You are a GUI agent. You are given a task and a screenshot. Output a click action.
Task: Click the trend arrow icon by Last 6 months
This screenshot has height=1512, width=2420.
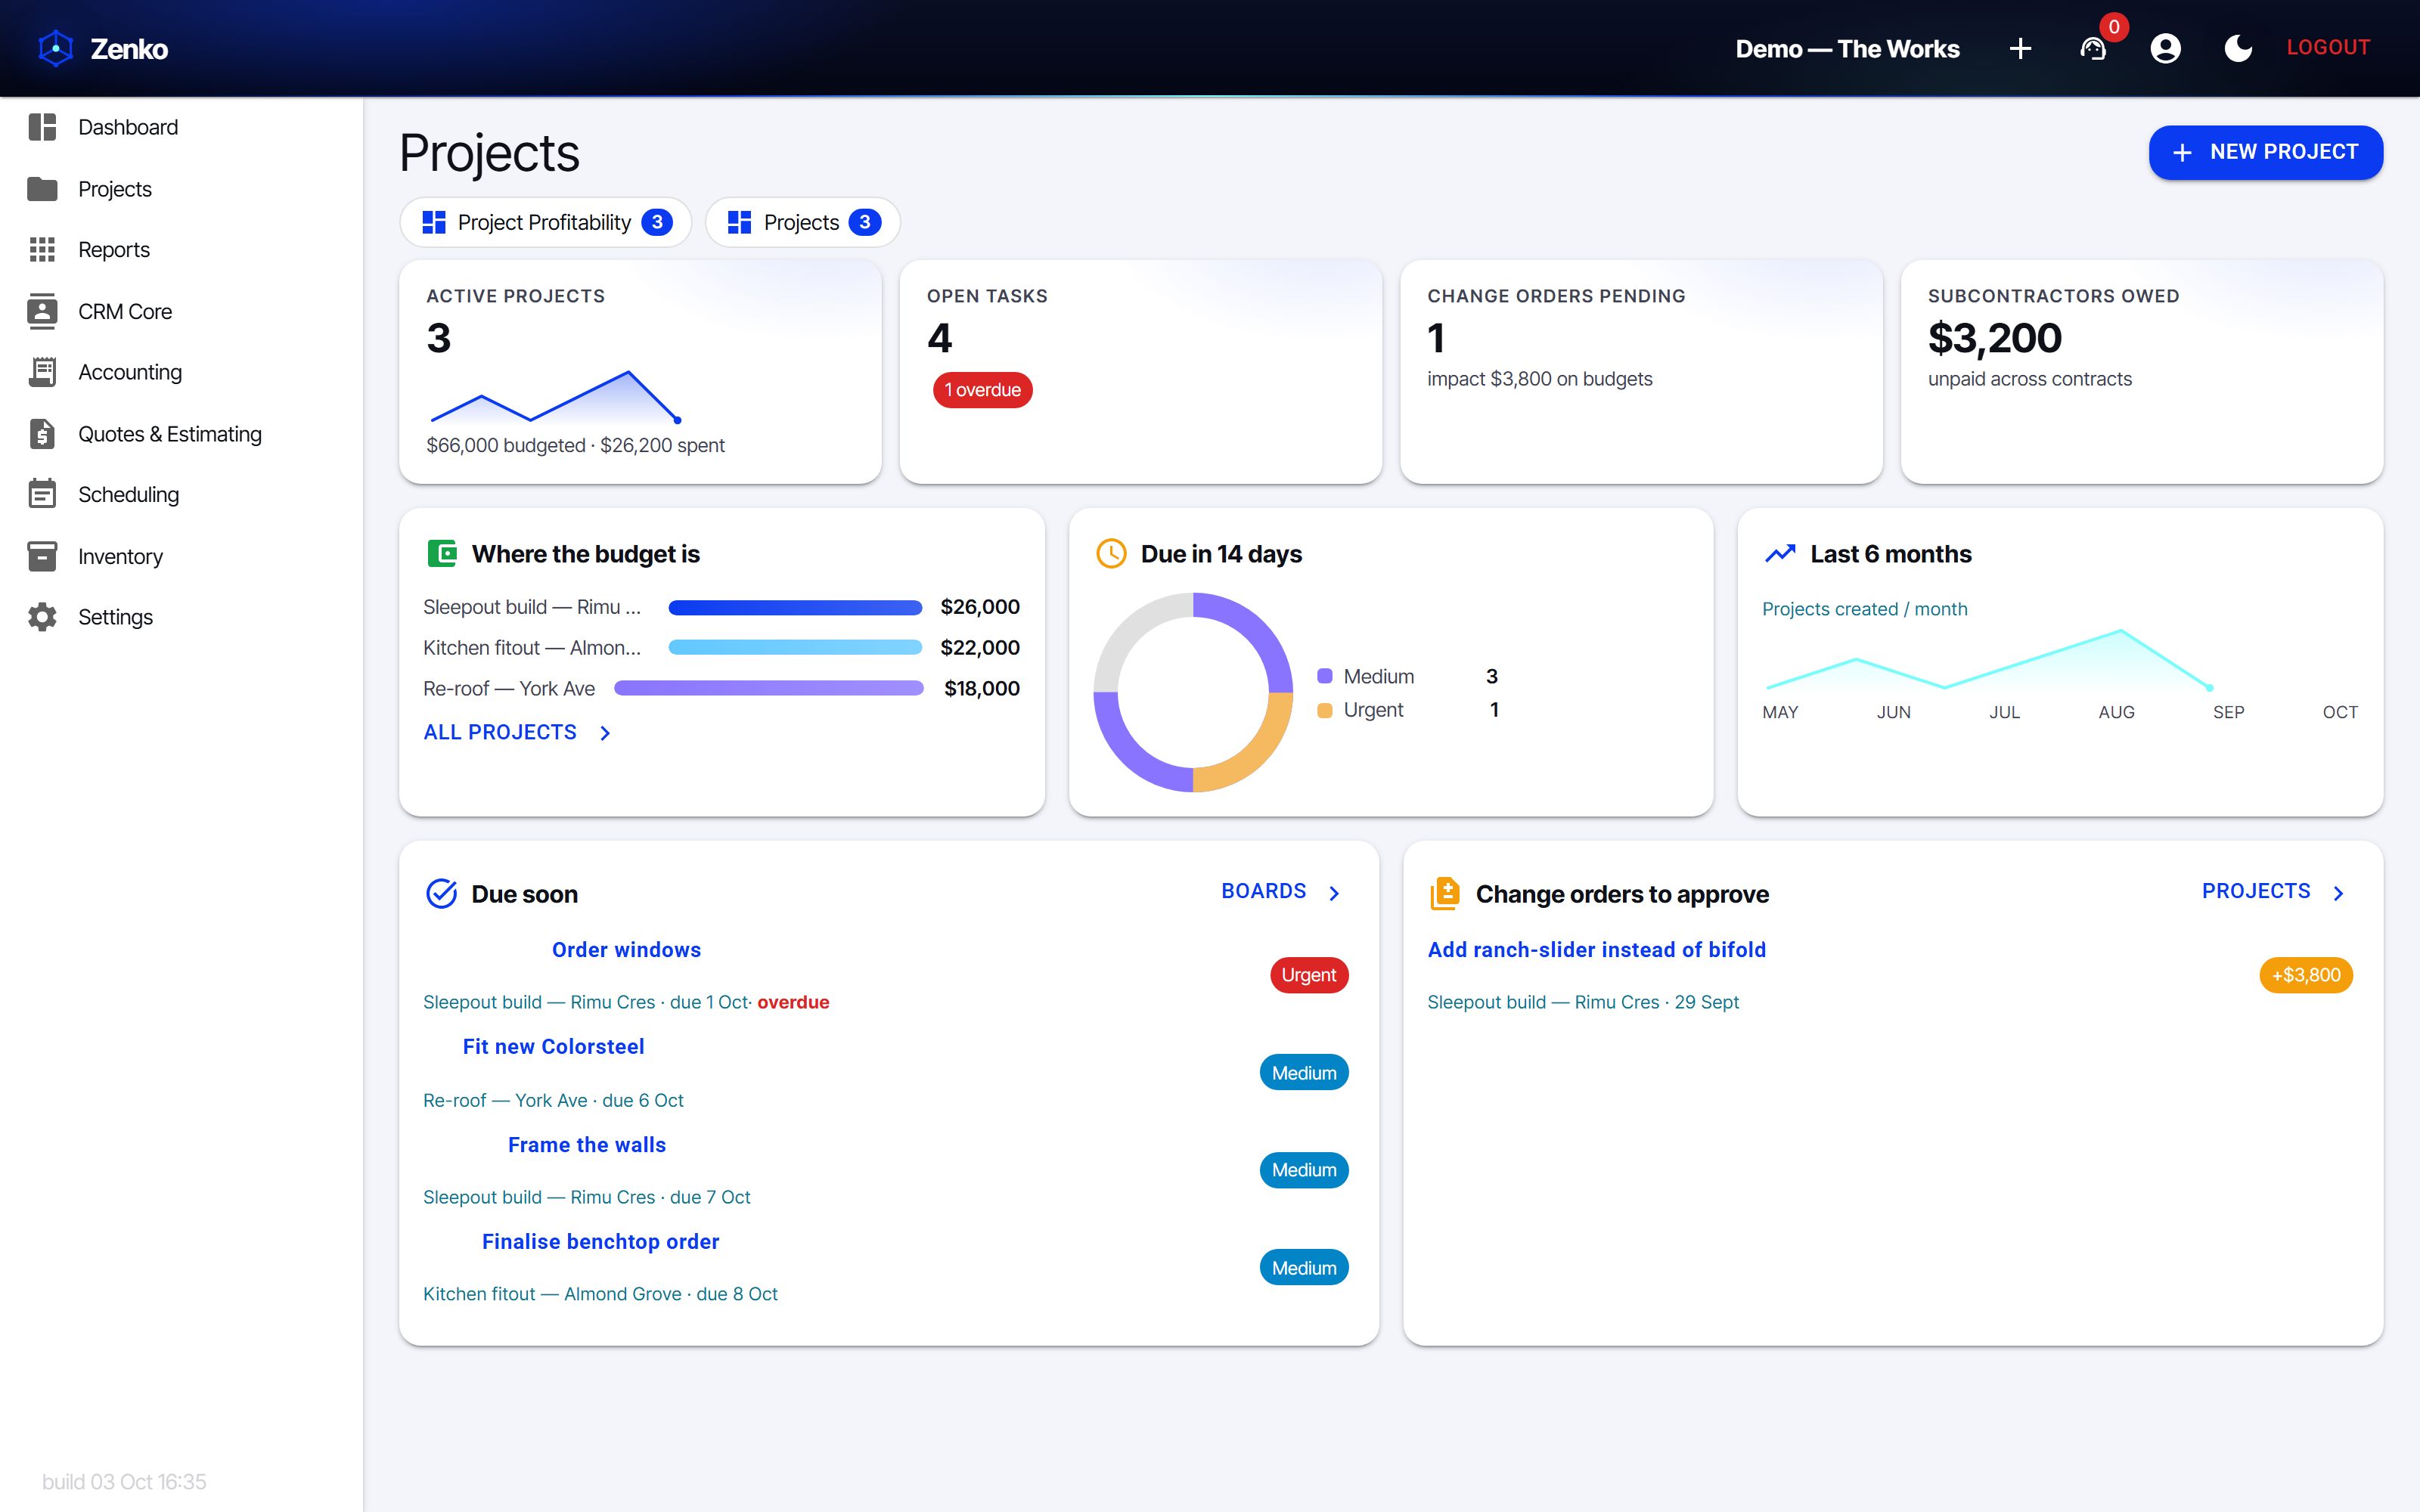pyautogui.click(x=1780, y=553)
